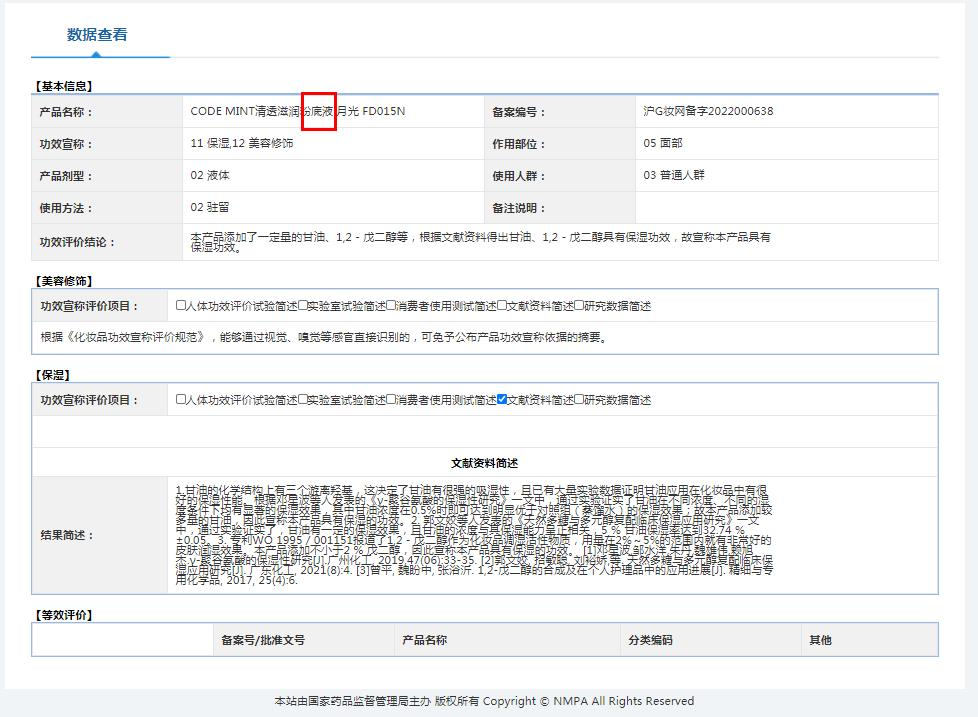Click the 功效宣称： label

click(x=66, y=144)
